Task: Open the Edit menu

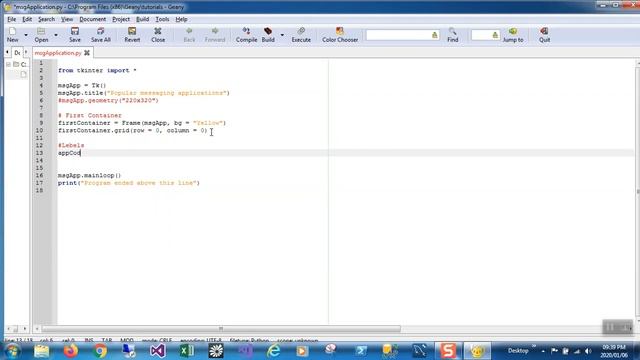Action: coord(27,19)
